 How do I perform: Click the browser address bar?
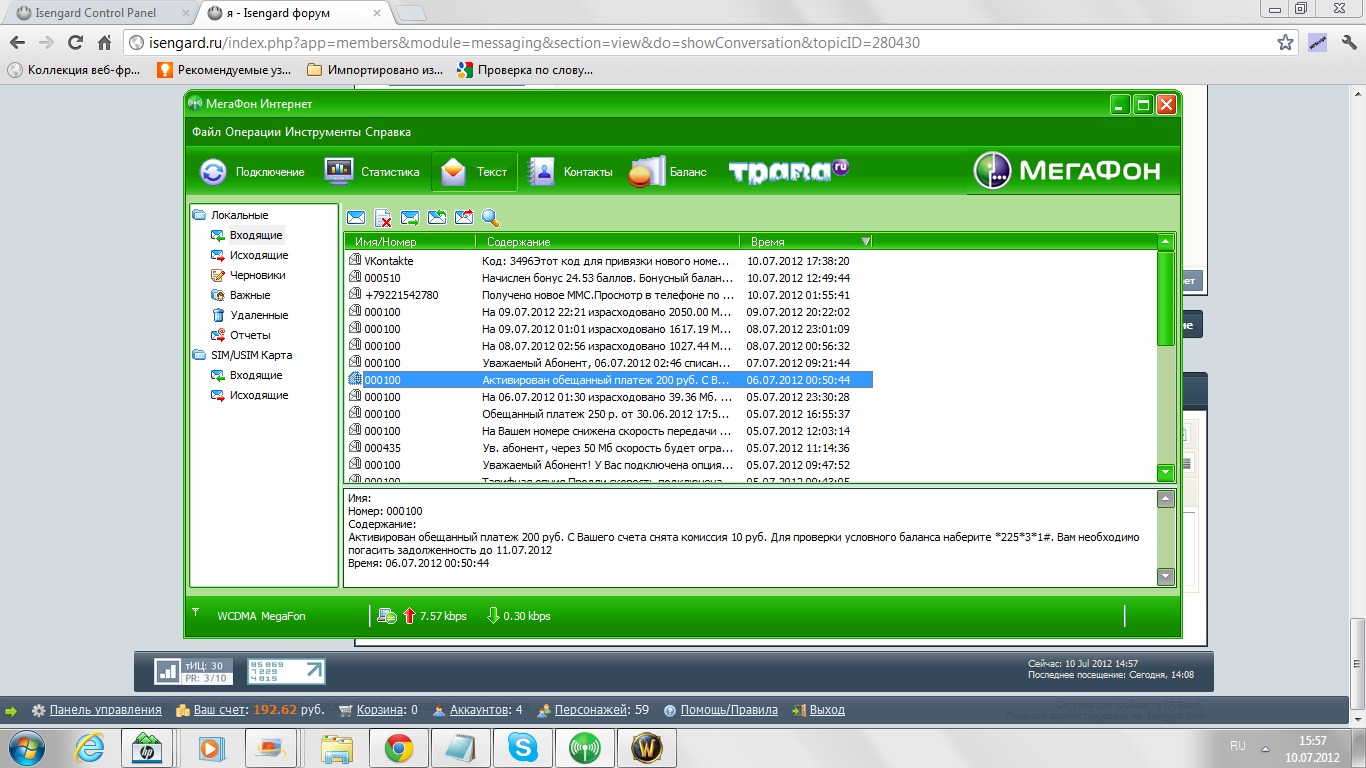(x=700, y=43)
